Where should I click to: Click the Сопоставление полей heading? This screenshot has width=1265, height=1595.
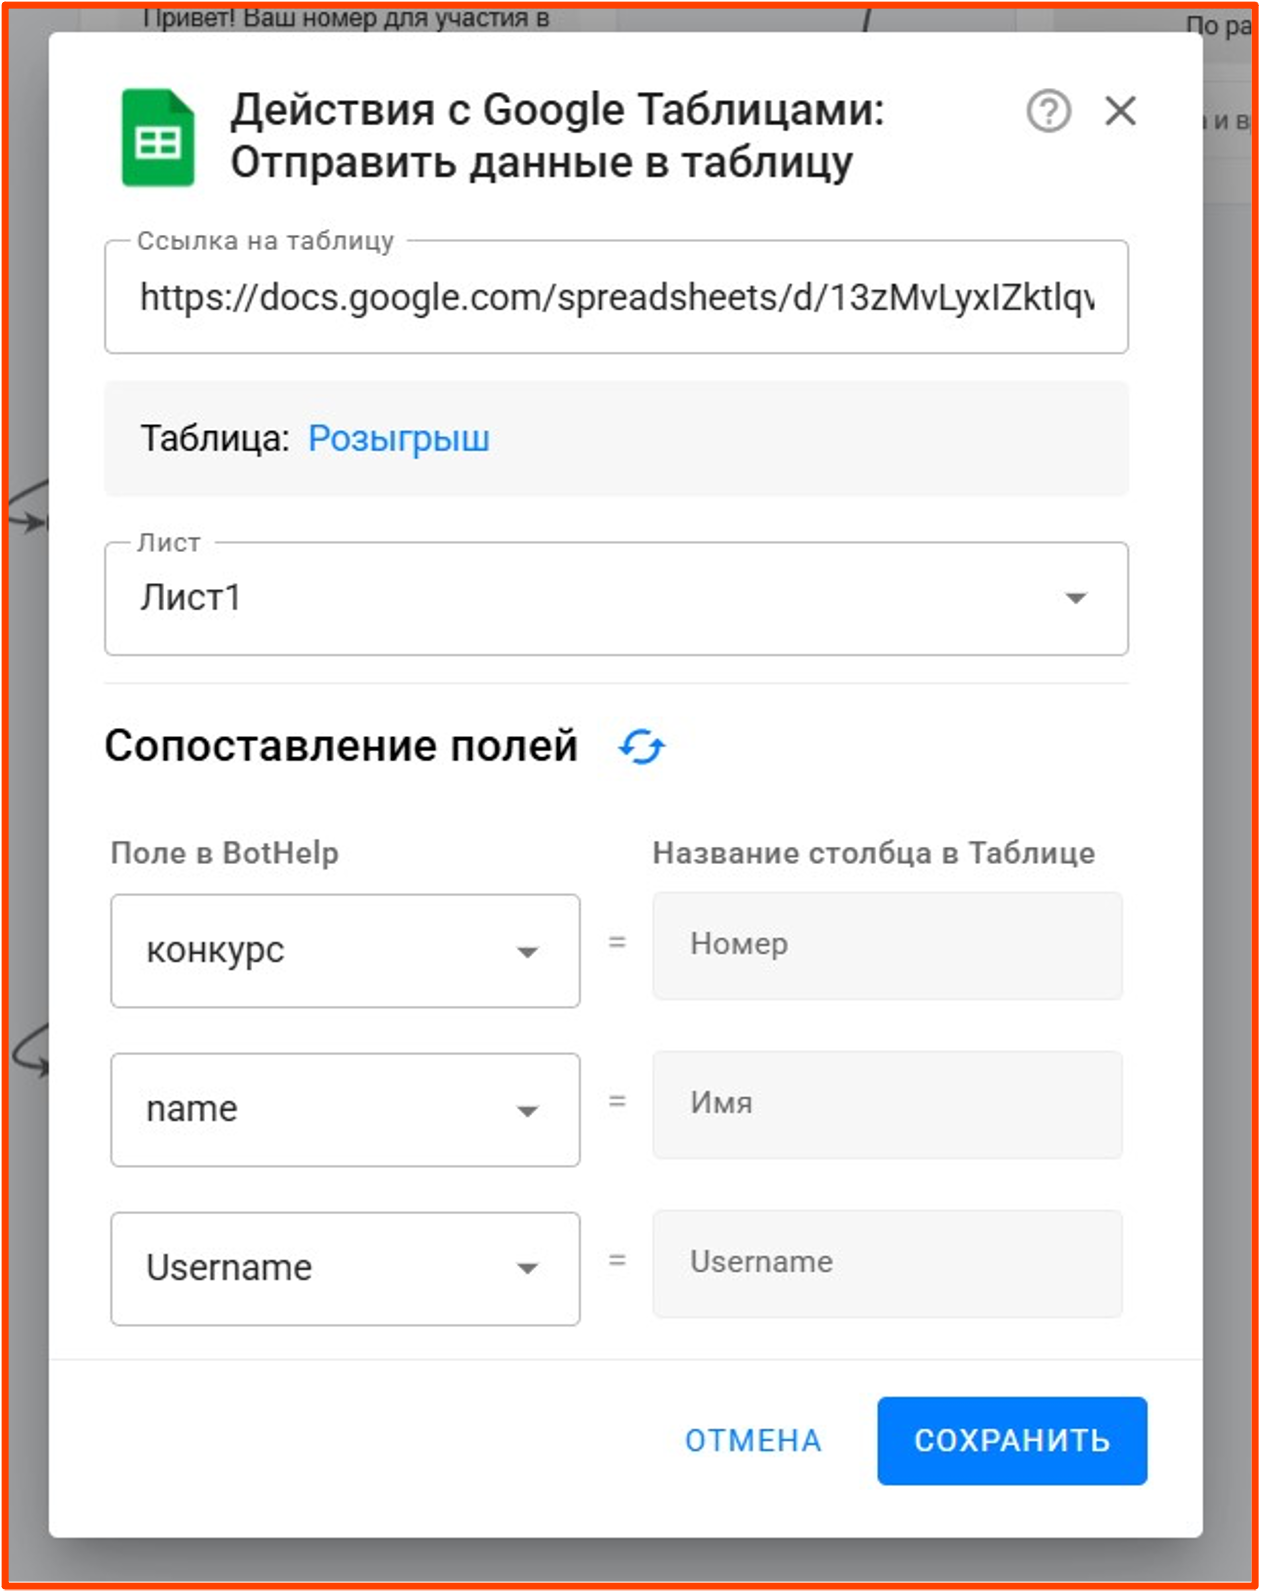point(341,746)
